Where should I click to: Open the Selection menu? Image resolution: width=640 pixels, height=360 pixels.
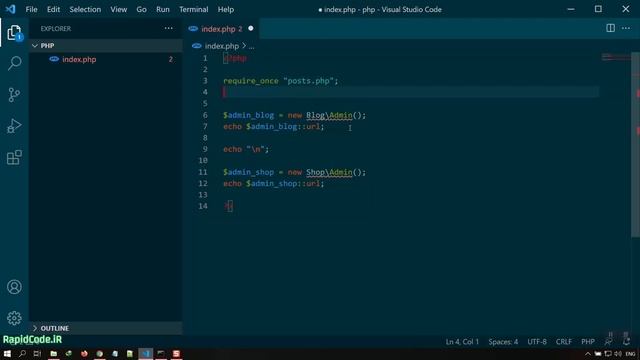85,9
